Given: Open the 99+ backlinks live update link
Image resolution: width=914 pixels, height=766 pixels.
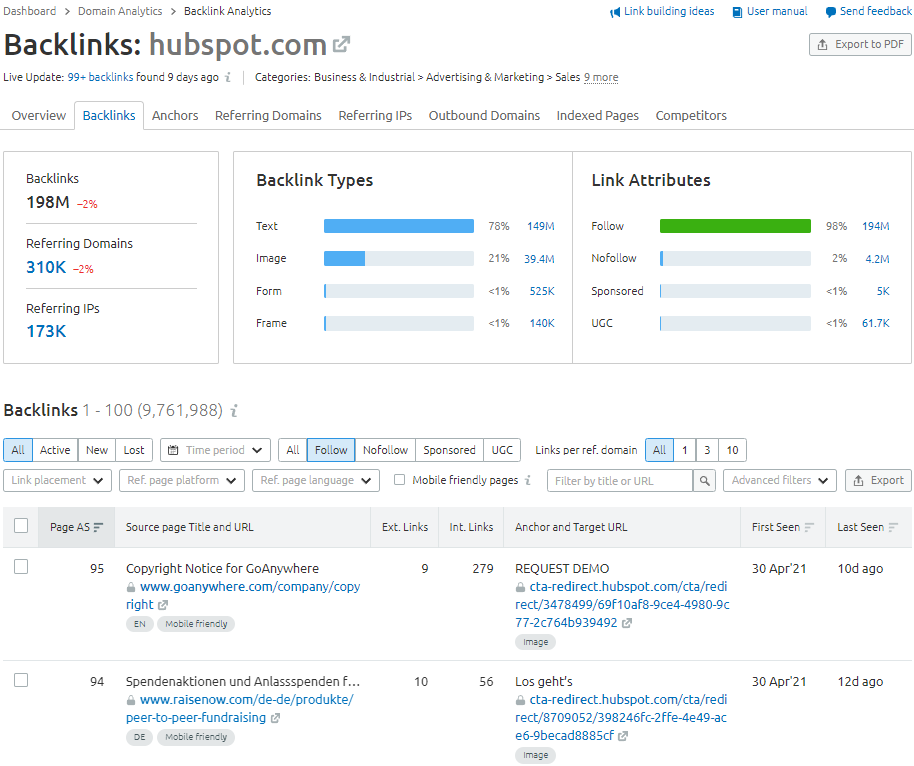Looking at the screenshot, I should [x=100, y=77].
